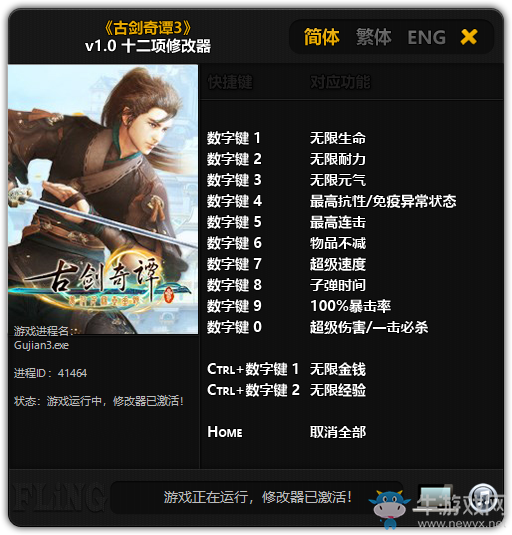Toggle 无限生命 cheat option
The image size is (512, 535).
pos(338,138)
